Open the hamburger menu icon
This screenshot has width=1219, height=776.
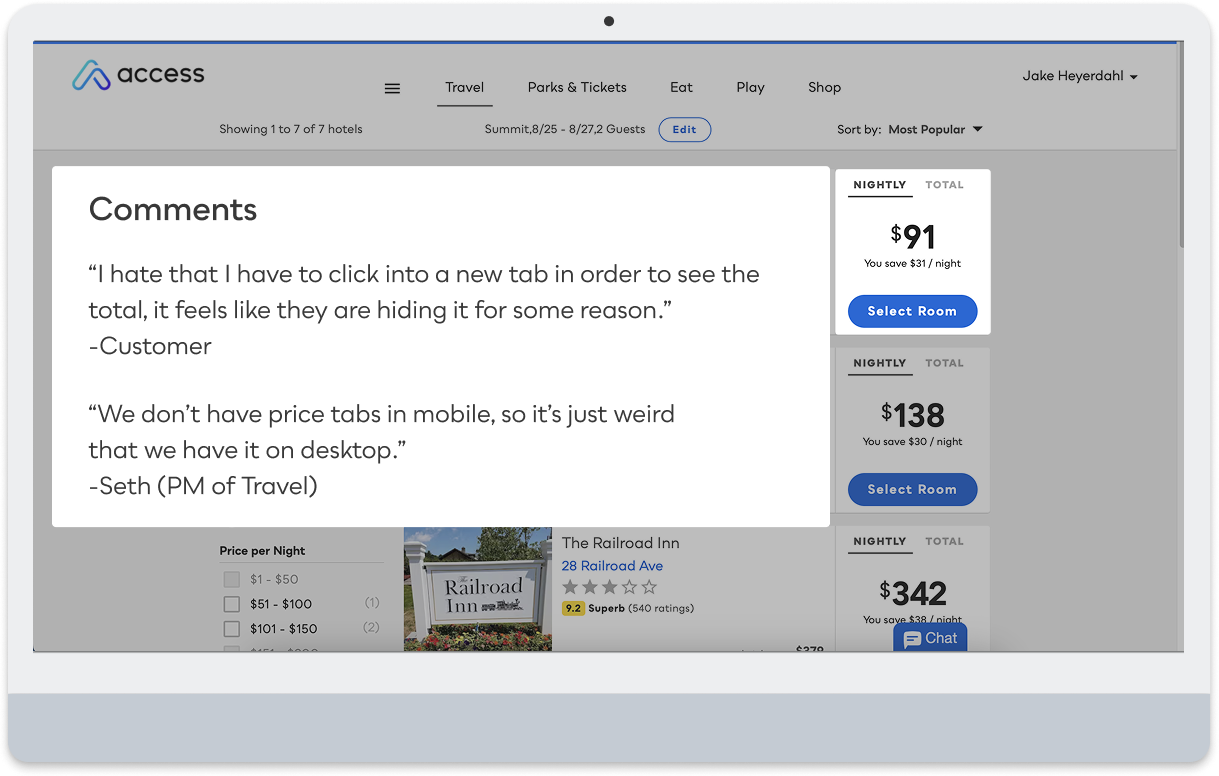[392, 88]
